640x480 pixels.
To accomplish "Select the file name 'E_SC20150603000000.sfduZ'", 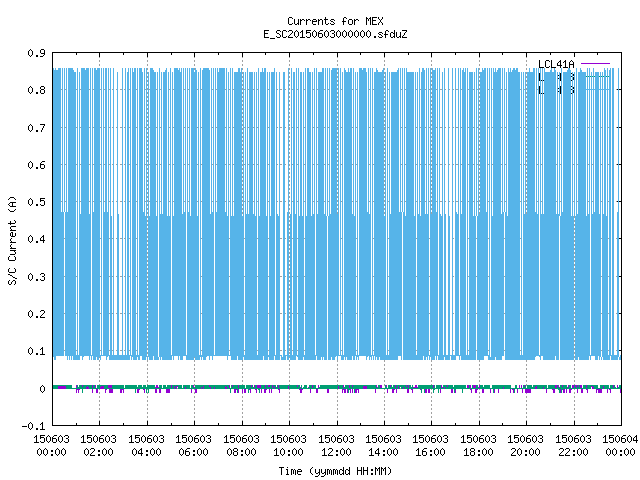I will (335, 34).
